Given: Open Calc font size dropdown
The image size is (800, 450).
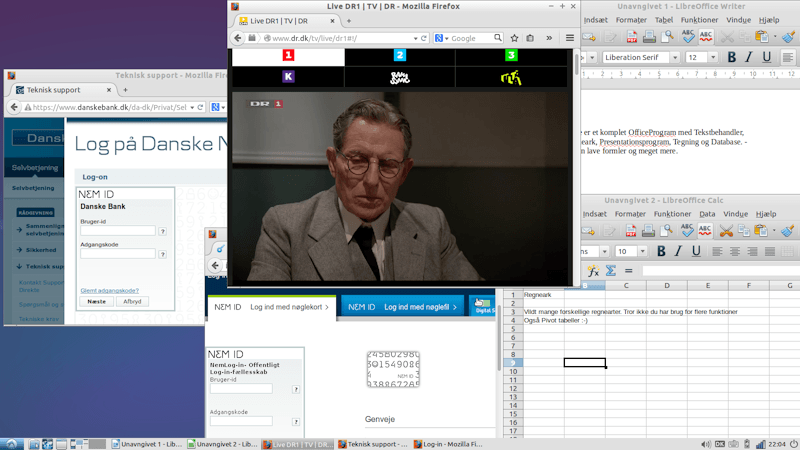Looking at the screenshot, I should click(643, 251).
